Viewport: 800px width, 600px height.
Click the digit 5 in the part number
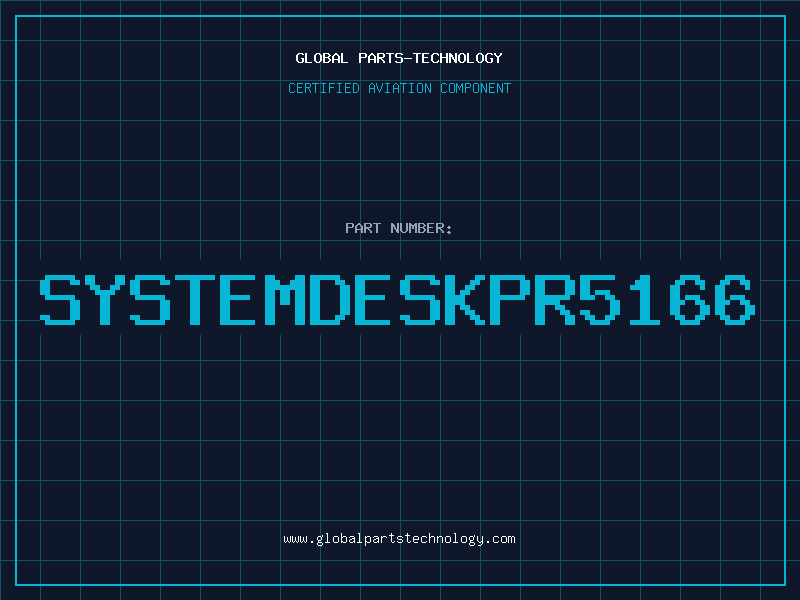click(600, 299)
